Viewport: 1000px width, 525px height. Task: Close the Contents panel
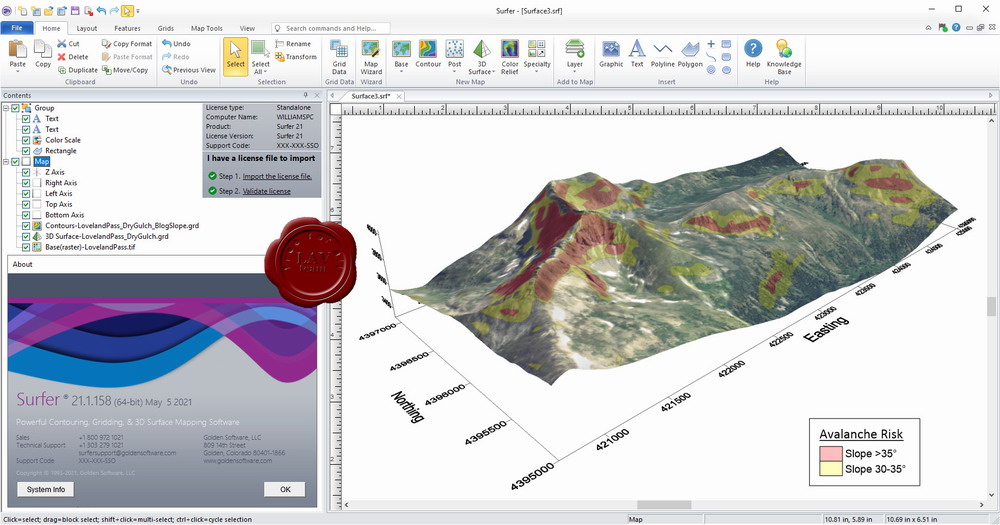317,96
